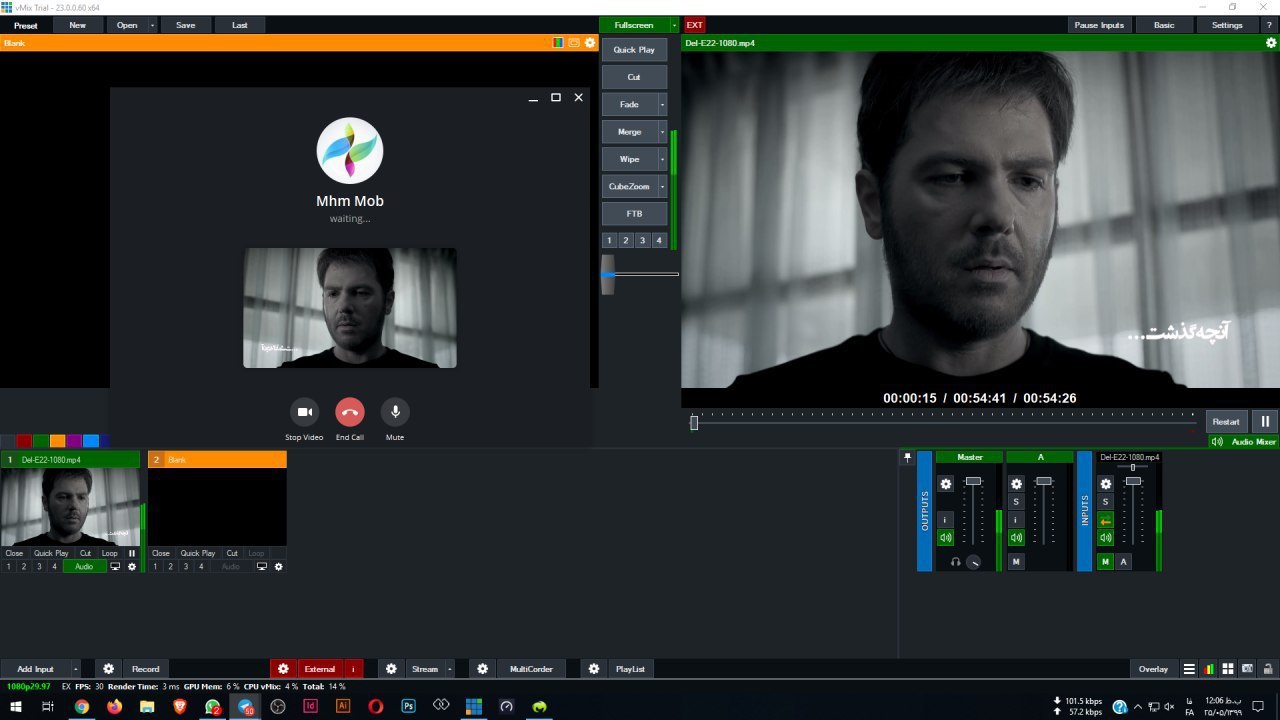Open output window settings gear
This screenshot has height=720, width=1280.
[x=1271, y=43]
